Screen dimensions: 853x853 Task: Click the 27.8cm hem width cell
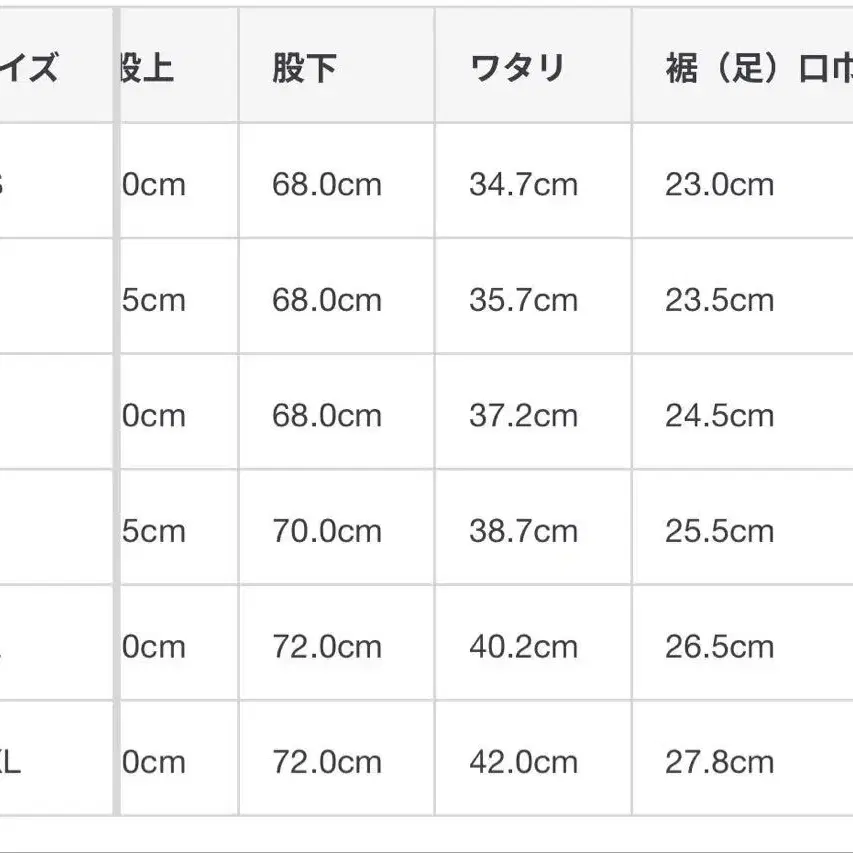(x=720, y=762)
